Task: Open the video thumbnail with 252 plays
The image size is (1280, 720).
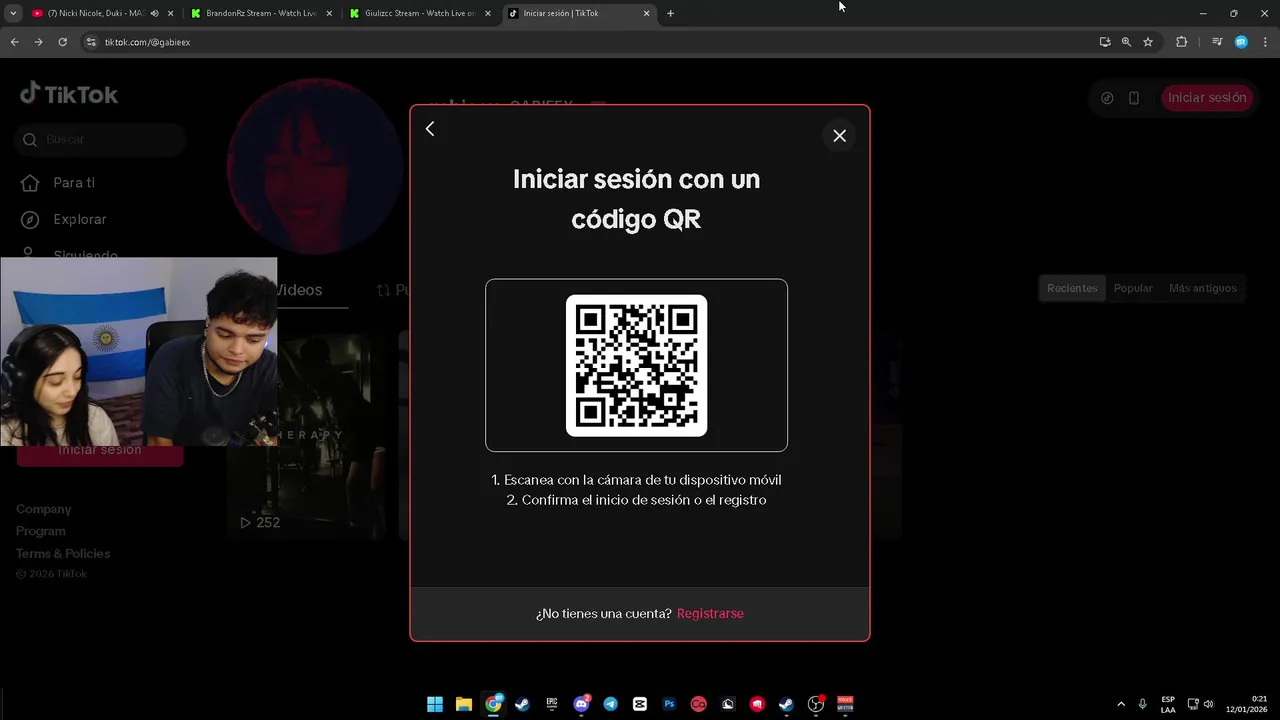Action: (306, 437)
